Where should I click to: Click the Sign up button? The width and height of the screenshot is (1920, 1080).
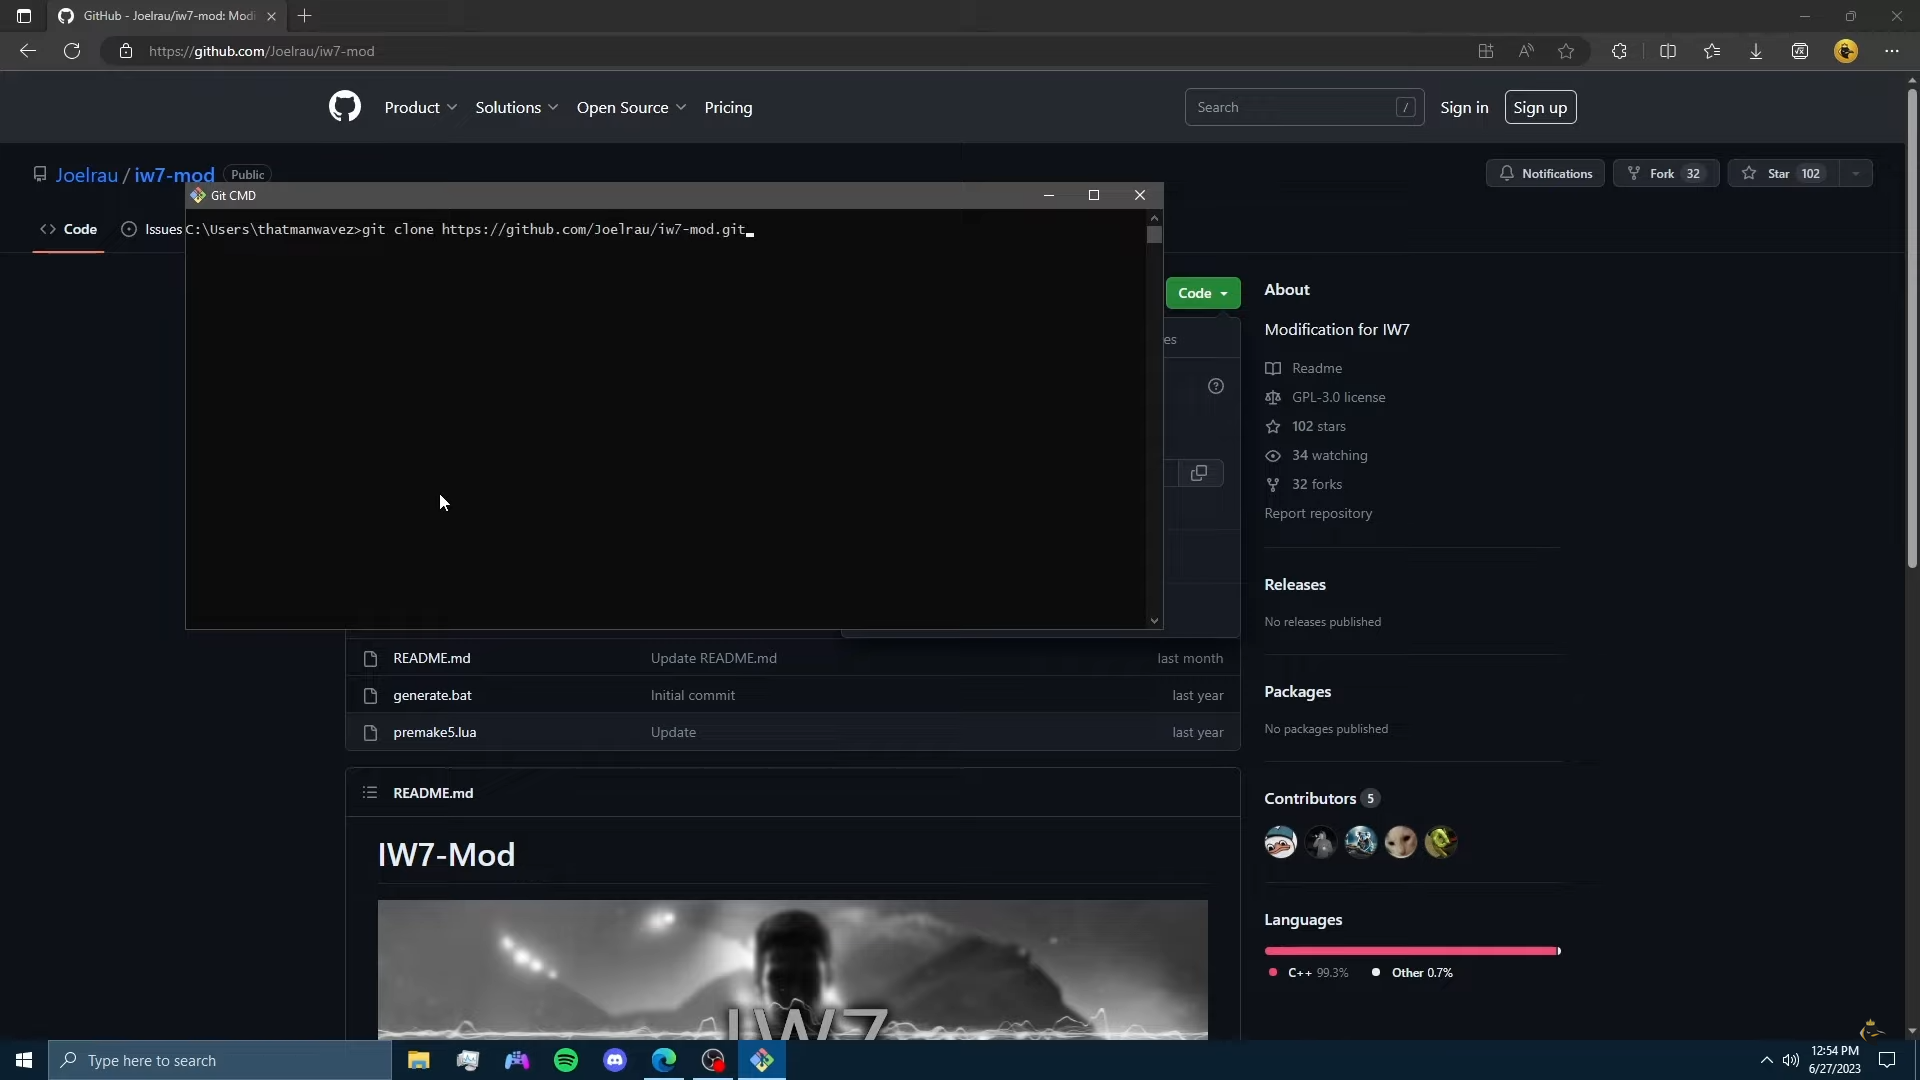(x=1540, y=107)
